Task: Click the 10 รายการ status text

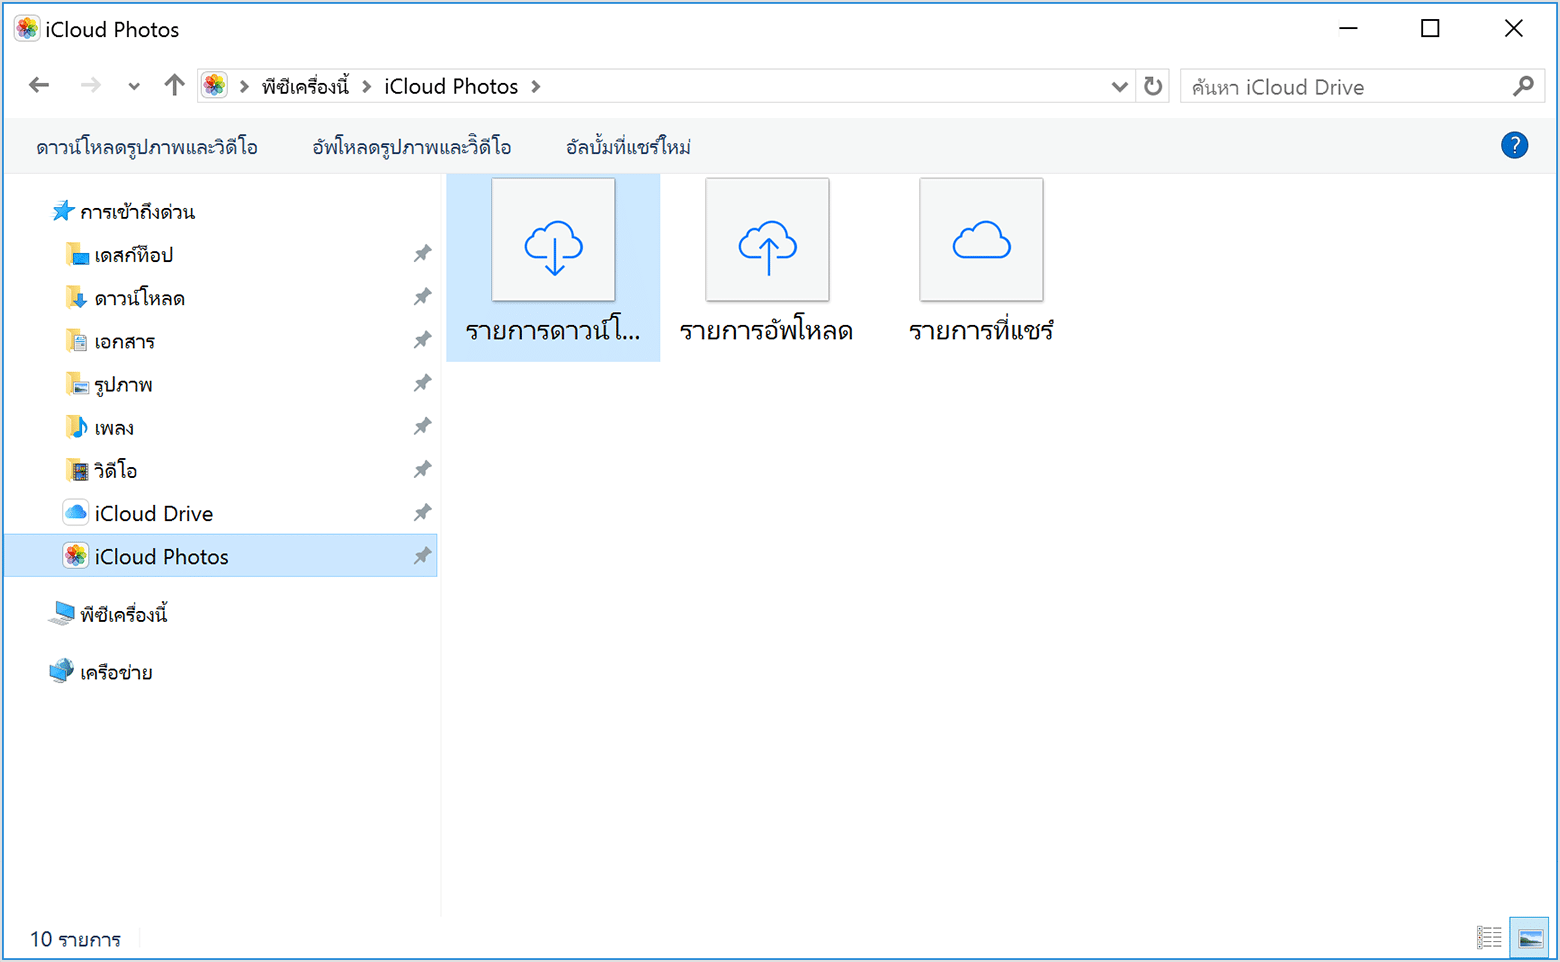Action: 75,939
